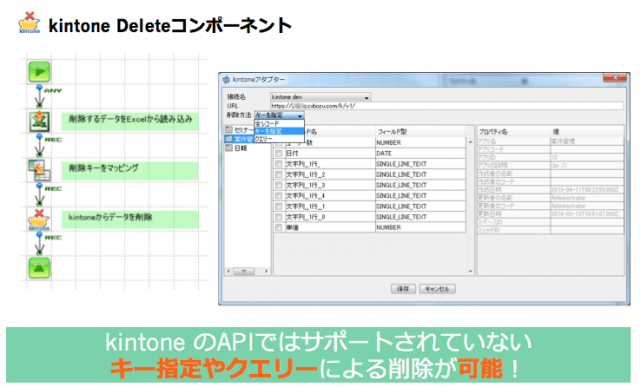
Task: Check the 文字列_1行_4 field checkbox
Action: click(x=279, y=196)
